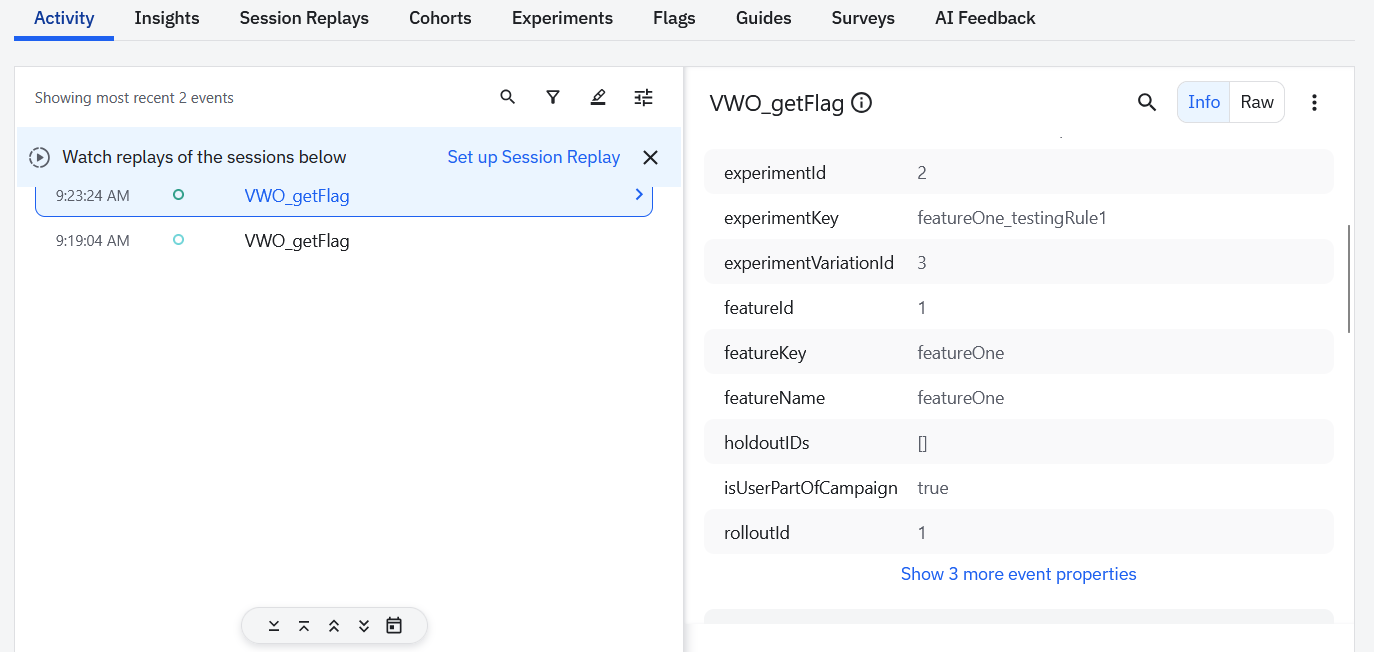Click the highlighter icon above the event list
This screenshot has width=1374, height=652.
[598, 97]
